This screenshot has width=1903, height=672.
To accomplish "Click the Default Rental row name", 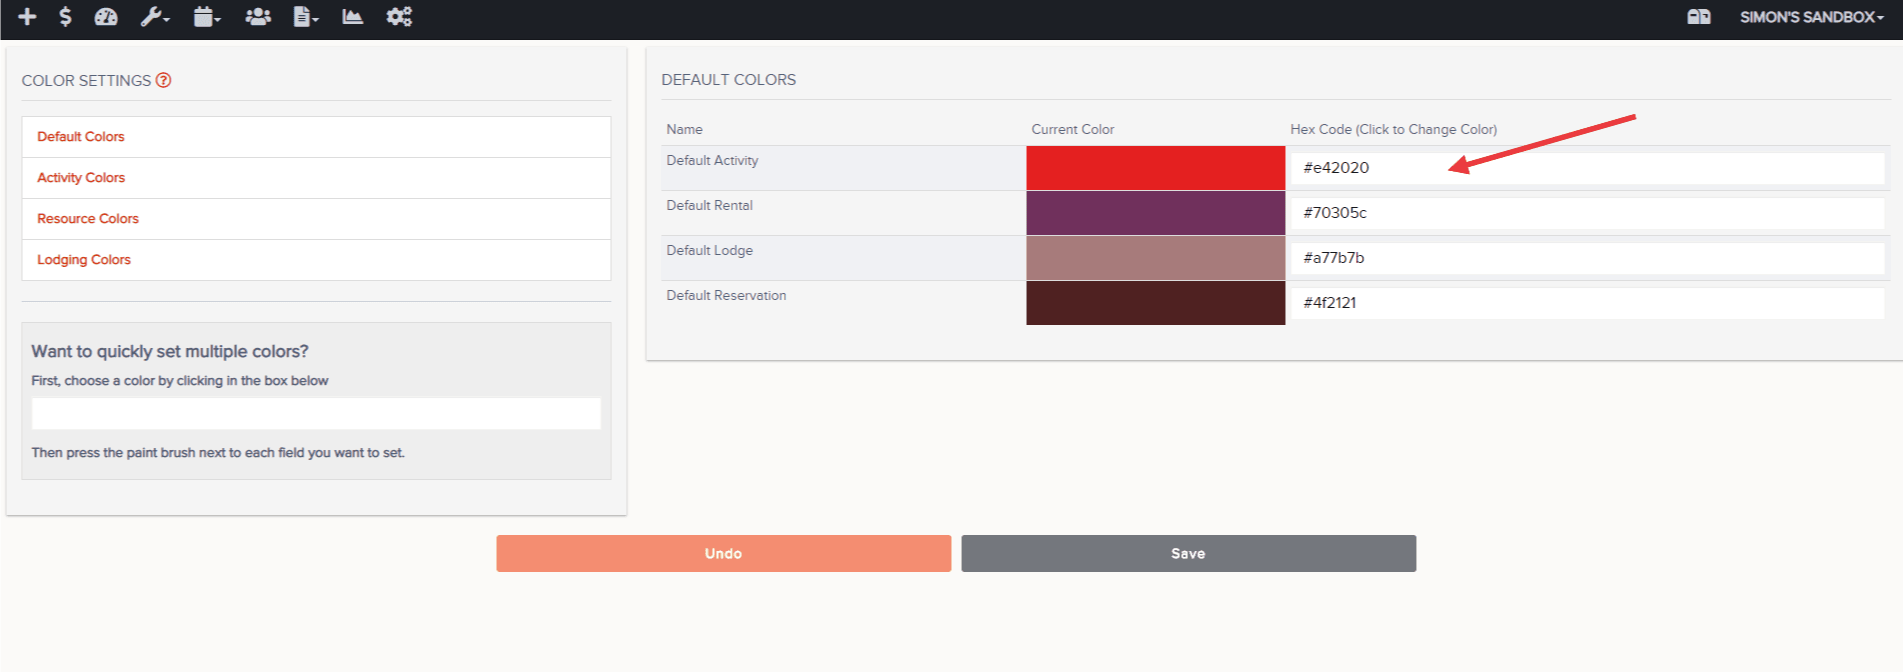I will (709, 205).
